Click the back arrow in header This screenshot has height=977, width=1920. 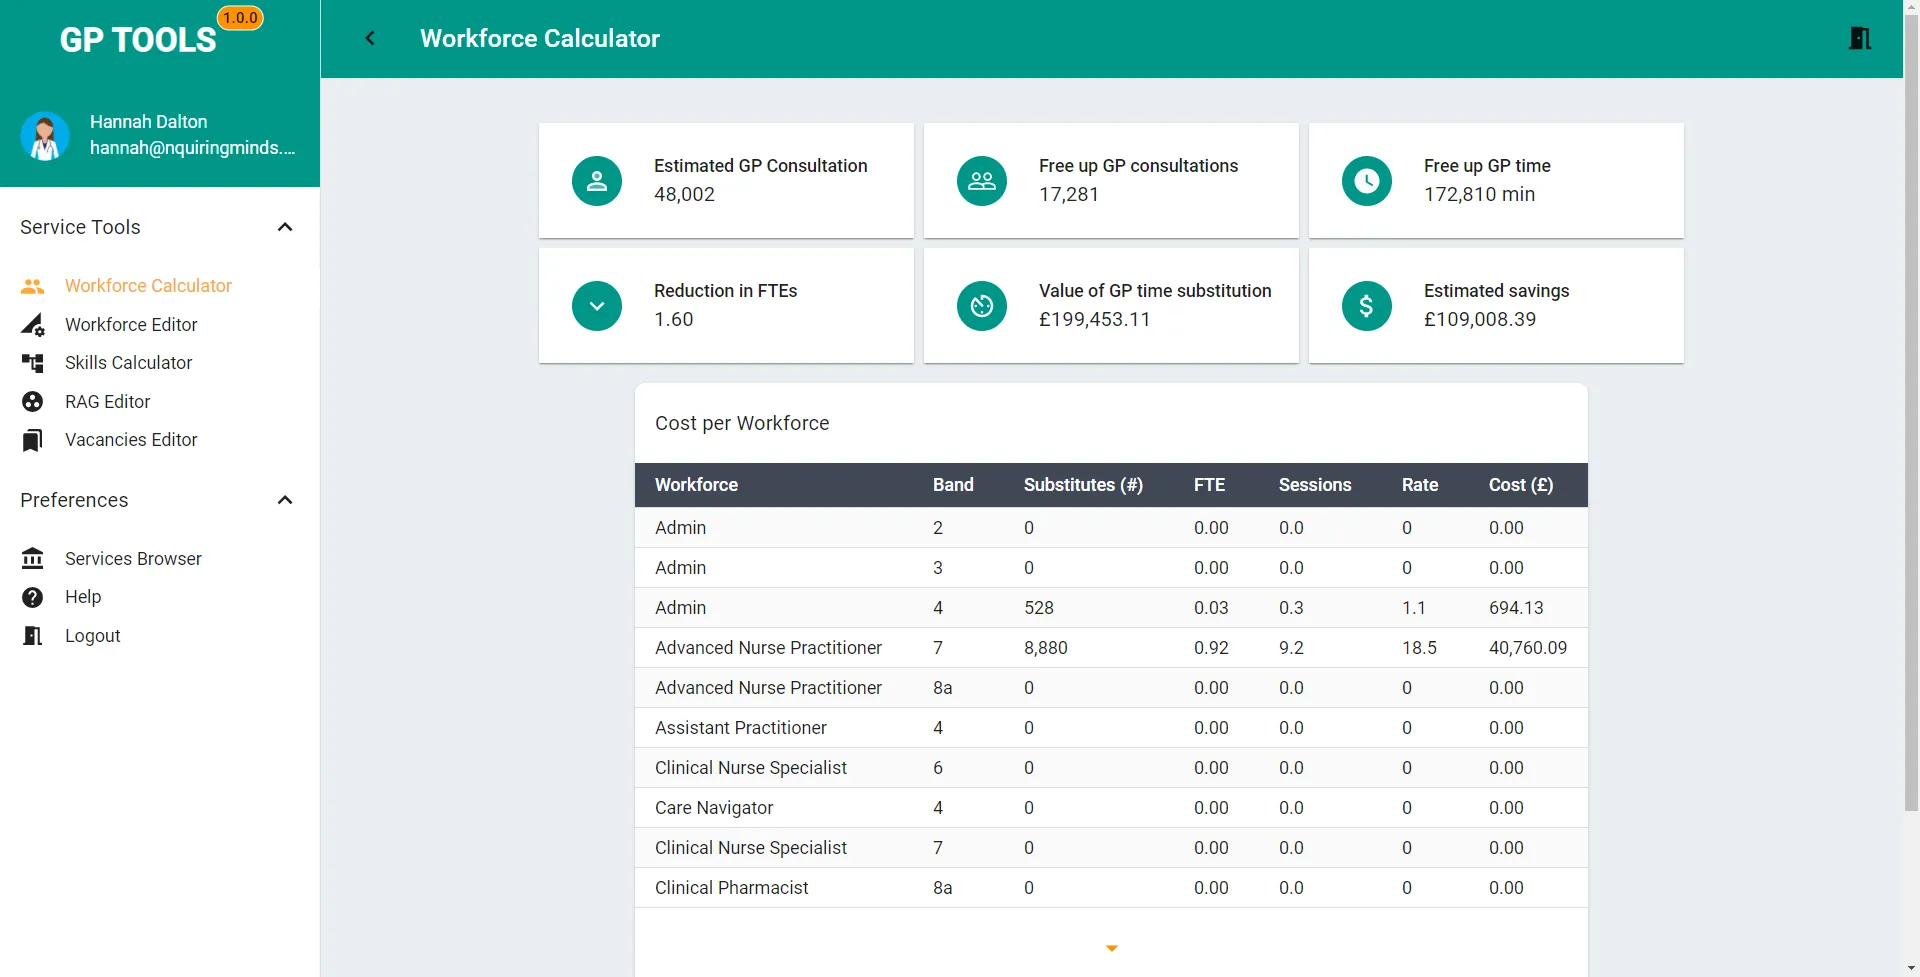click(x=370, y=38)
